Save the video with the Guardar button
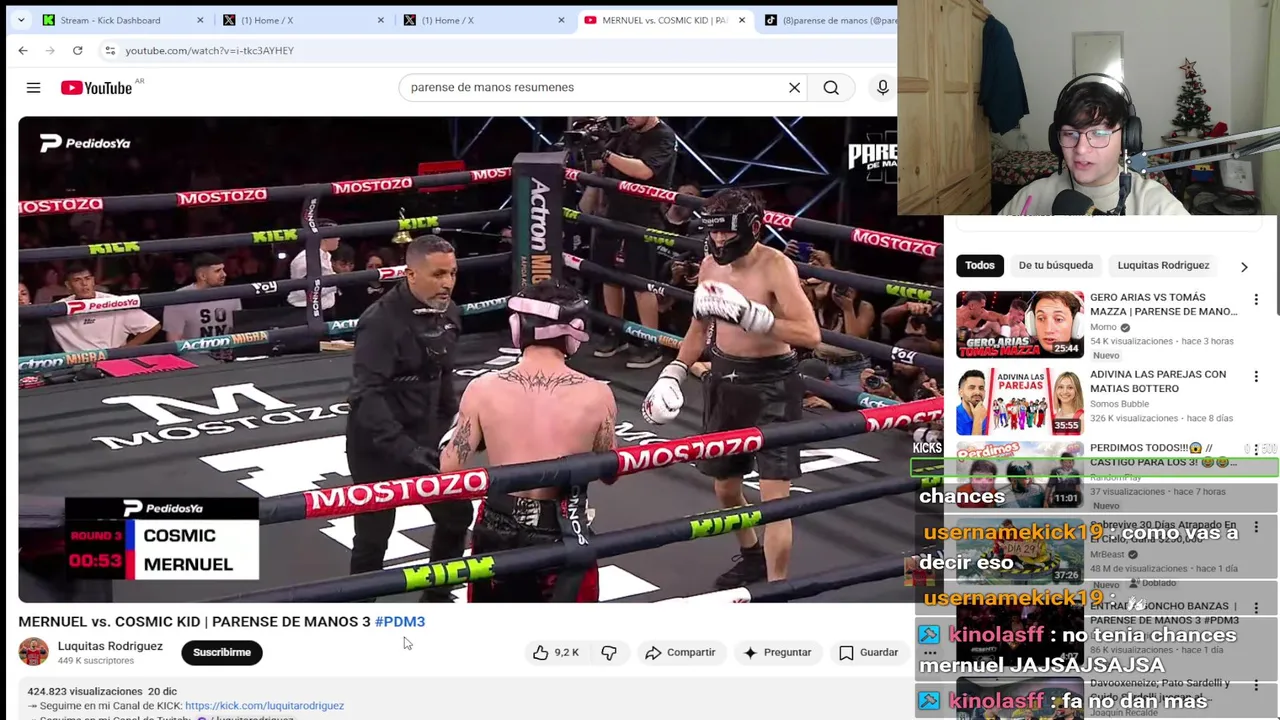This screenshot has height=720, width=1280. point(868,652)
